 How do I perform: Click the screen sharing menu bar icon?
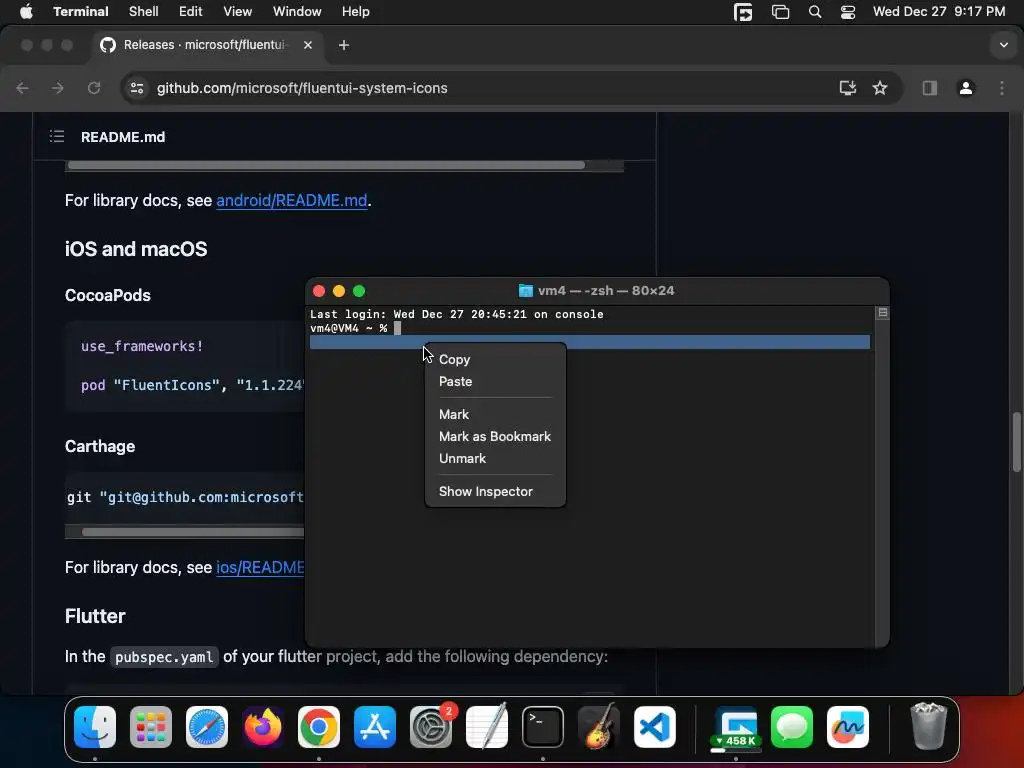[743, 12]
